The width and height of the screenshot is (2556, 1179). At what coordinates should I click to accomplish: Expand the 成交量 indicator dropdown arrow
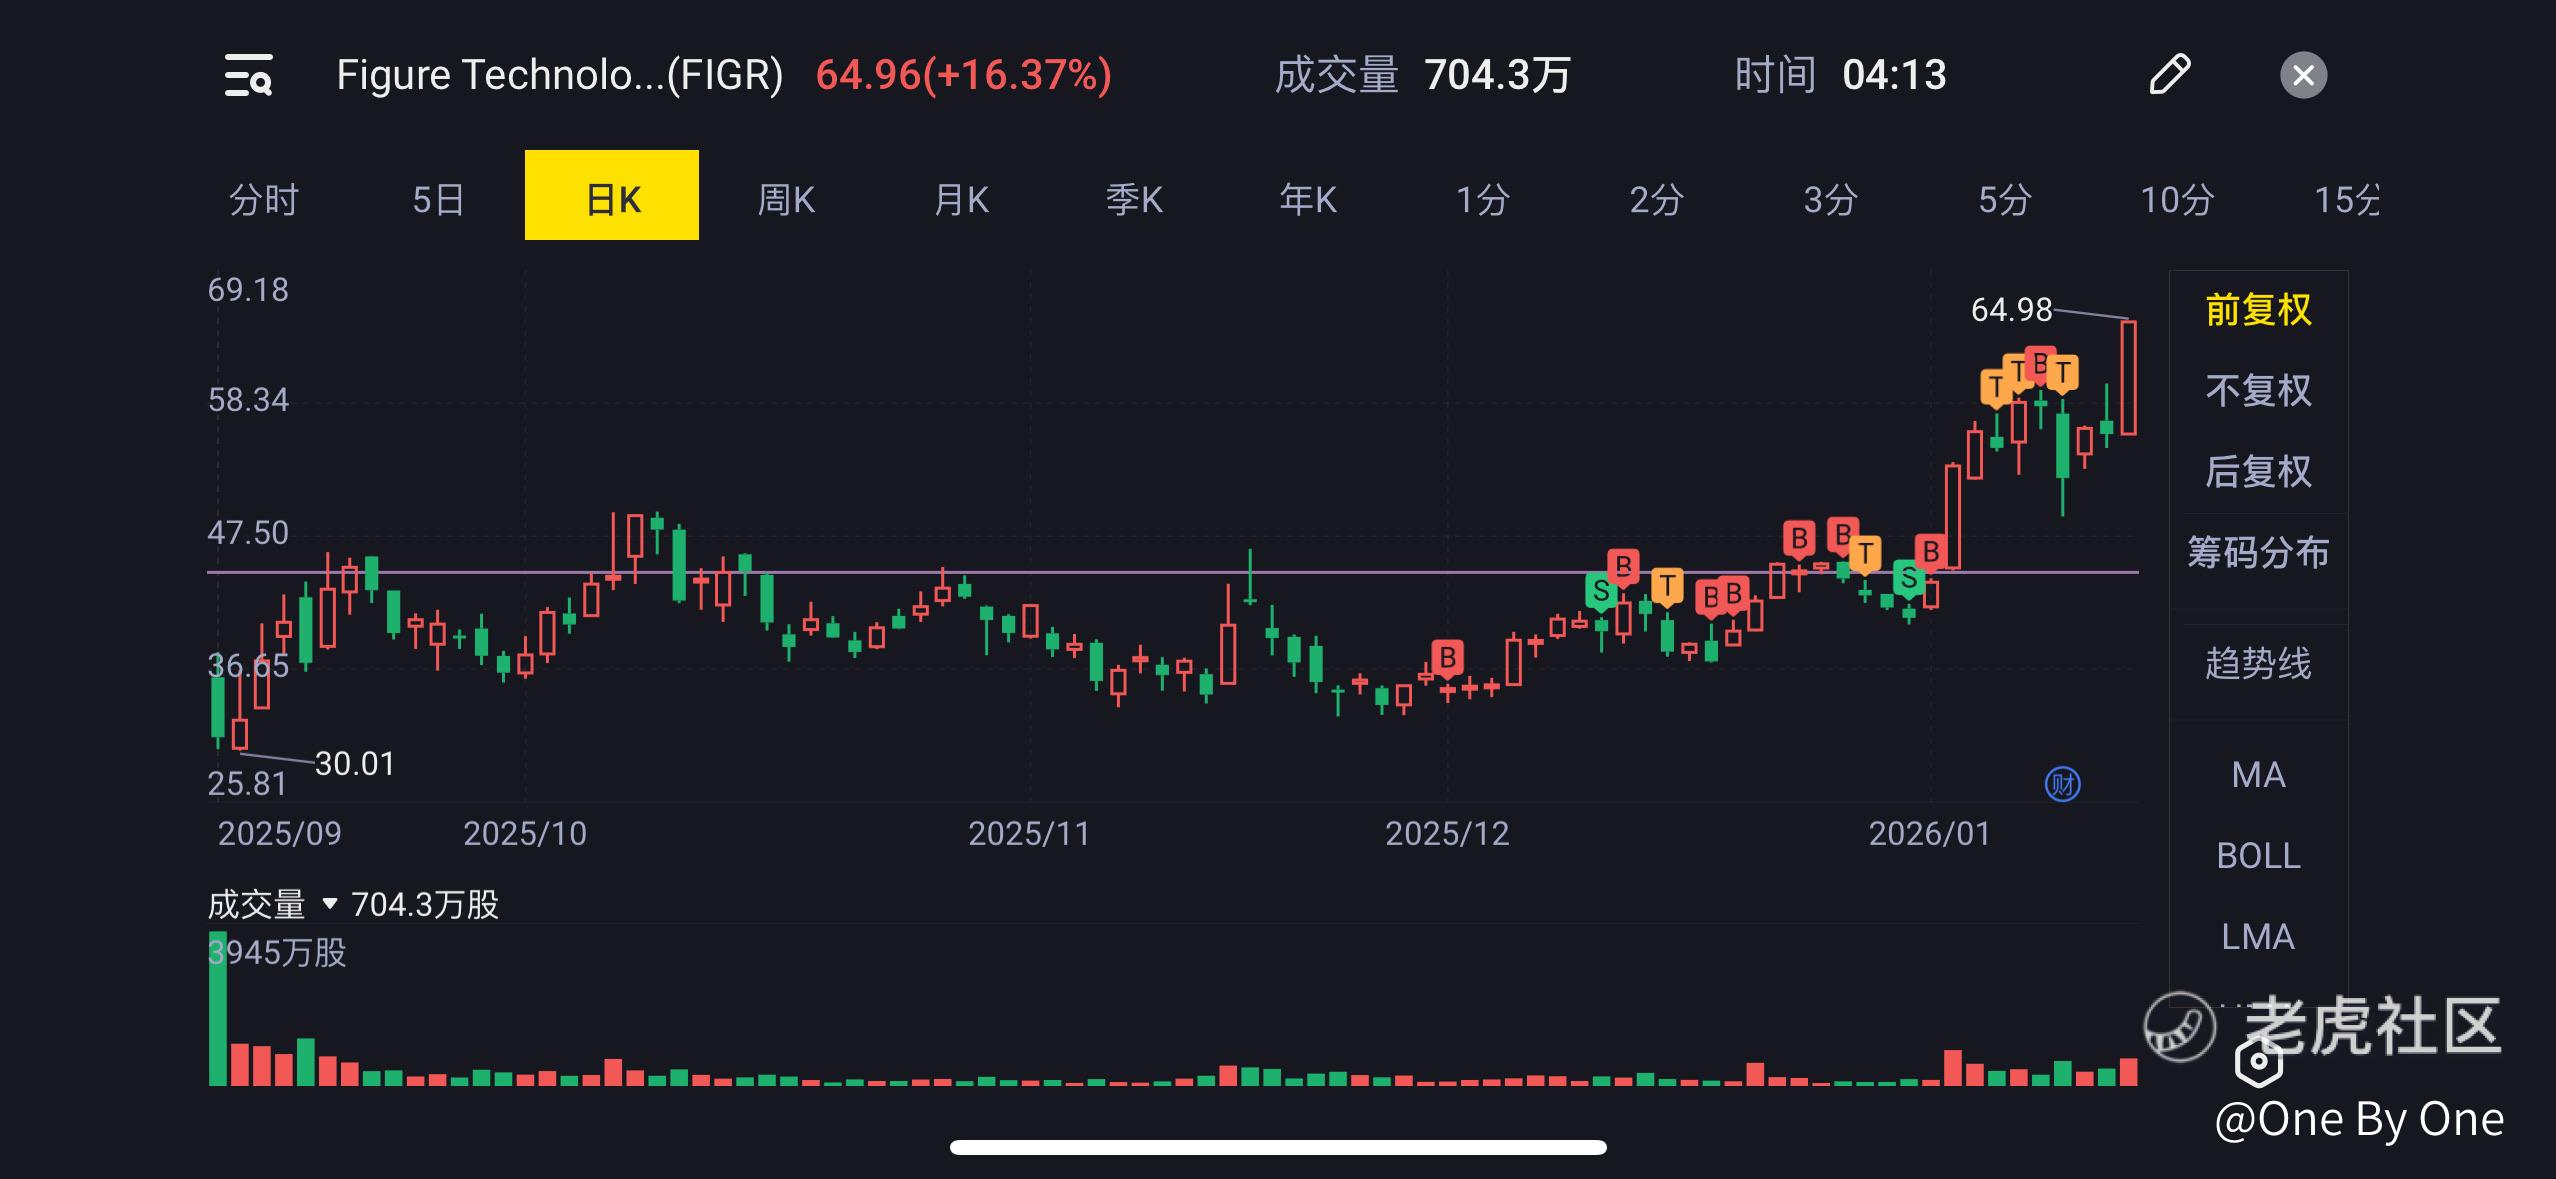pyautogui.click(x=330, y=905)
